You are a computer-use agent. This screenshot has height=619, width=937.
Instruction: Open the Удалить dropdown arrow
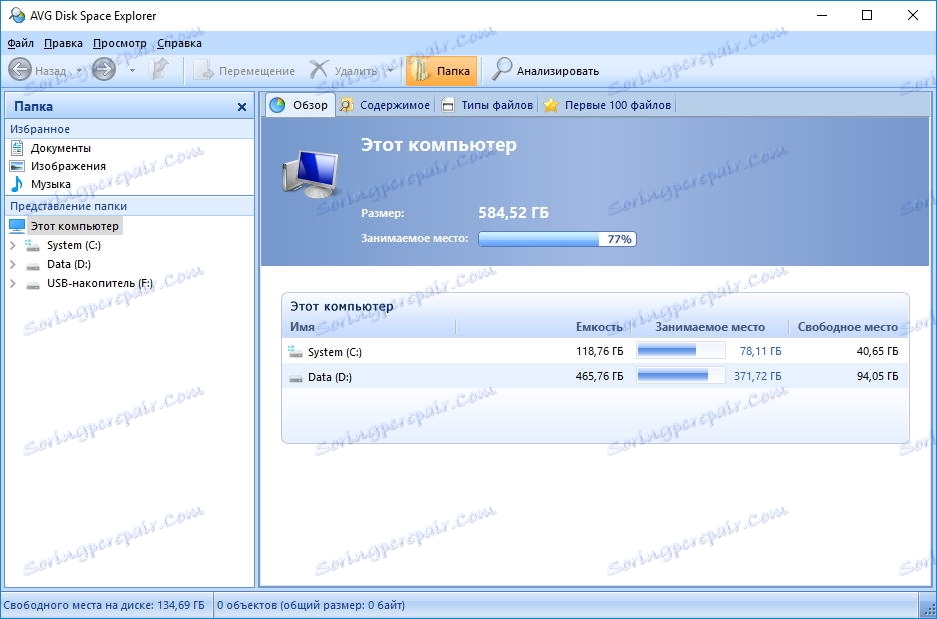click(x=391, y=71)
